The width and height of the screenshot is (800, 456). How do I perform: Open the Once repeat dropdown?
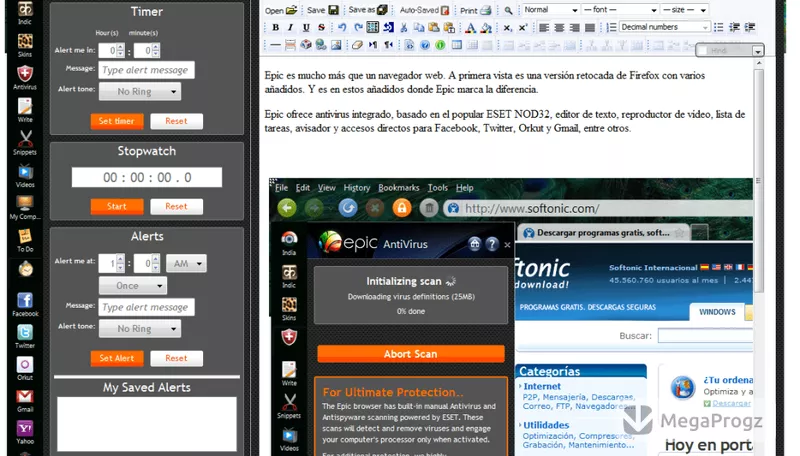pyautogui.click(x=133, y=286)
